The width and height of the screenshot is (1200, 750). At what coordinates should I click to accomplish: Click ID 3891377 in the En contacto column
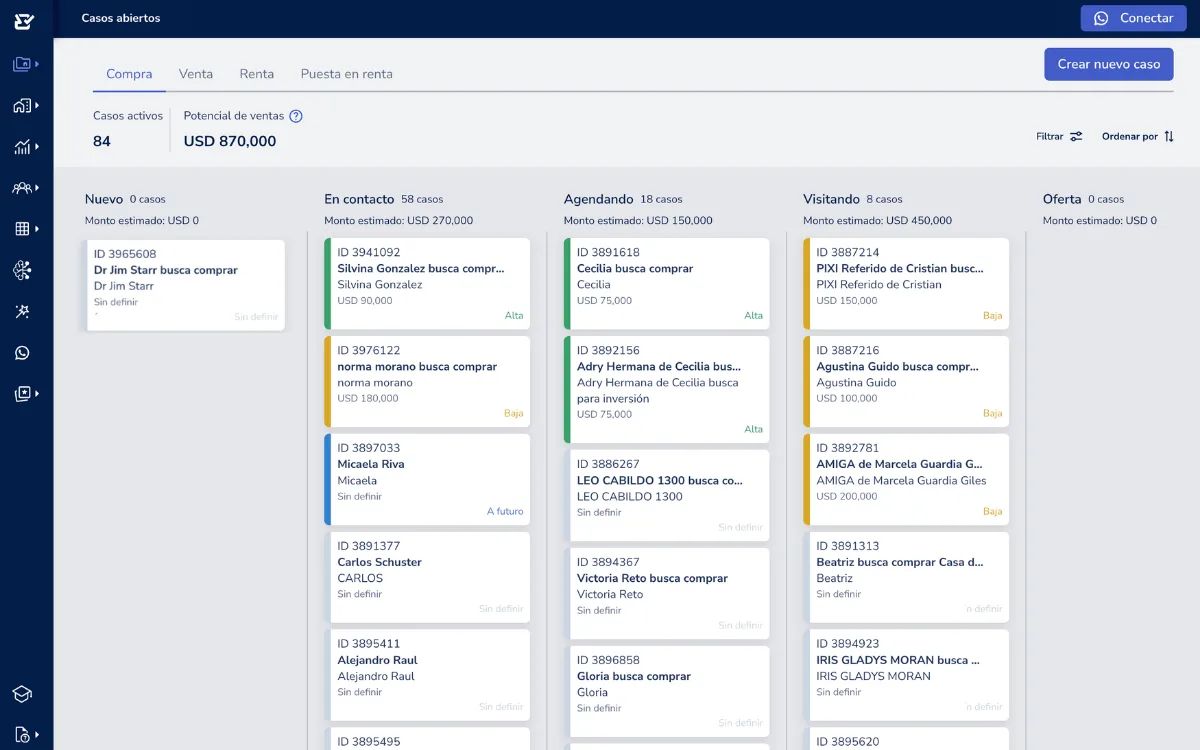[x=368, y=546]
